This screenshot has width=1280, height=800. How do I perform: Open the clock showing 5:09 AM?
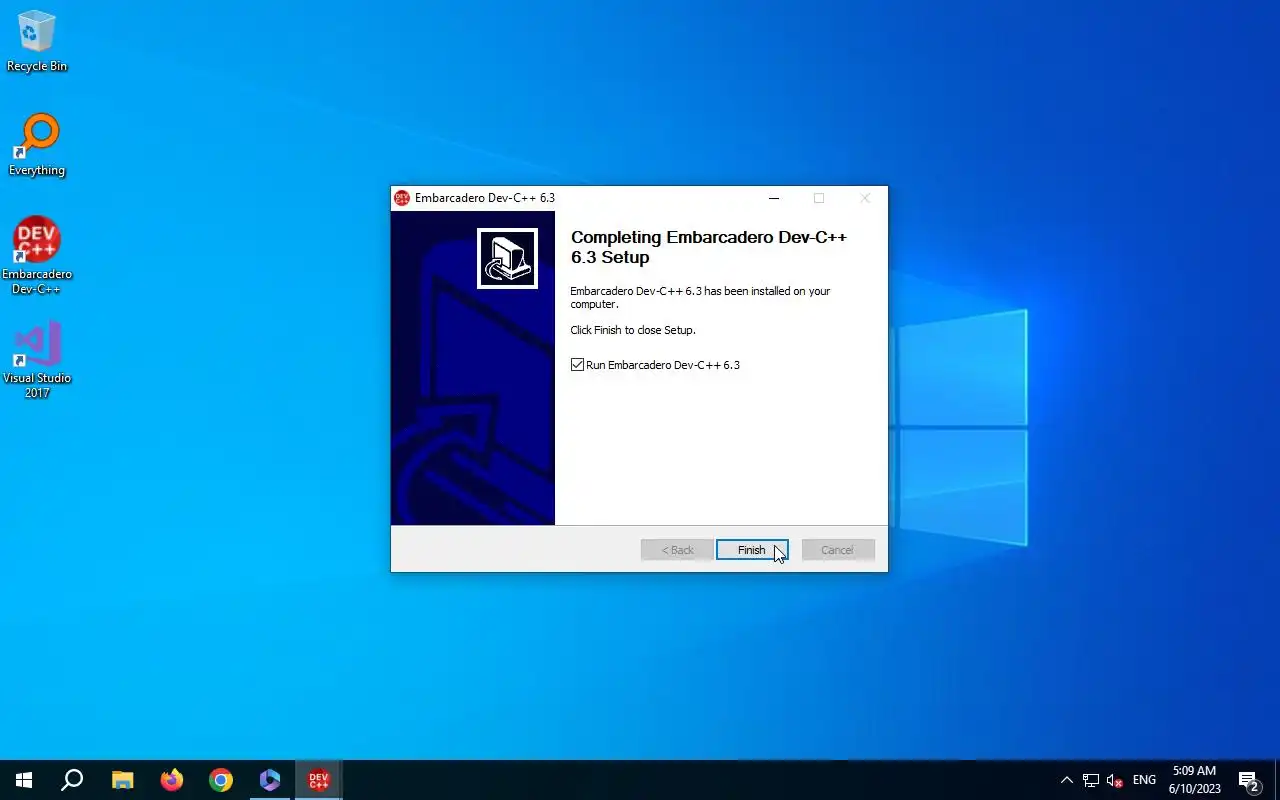tap(1194, 780)
